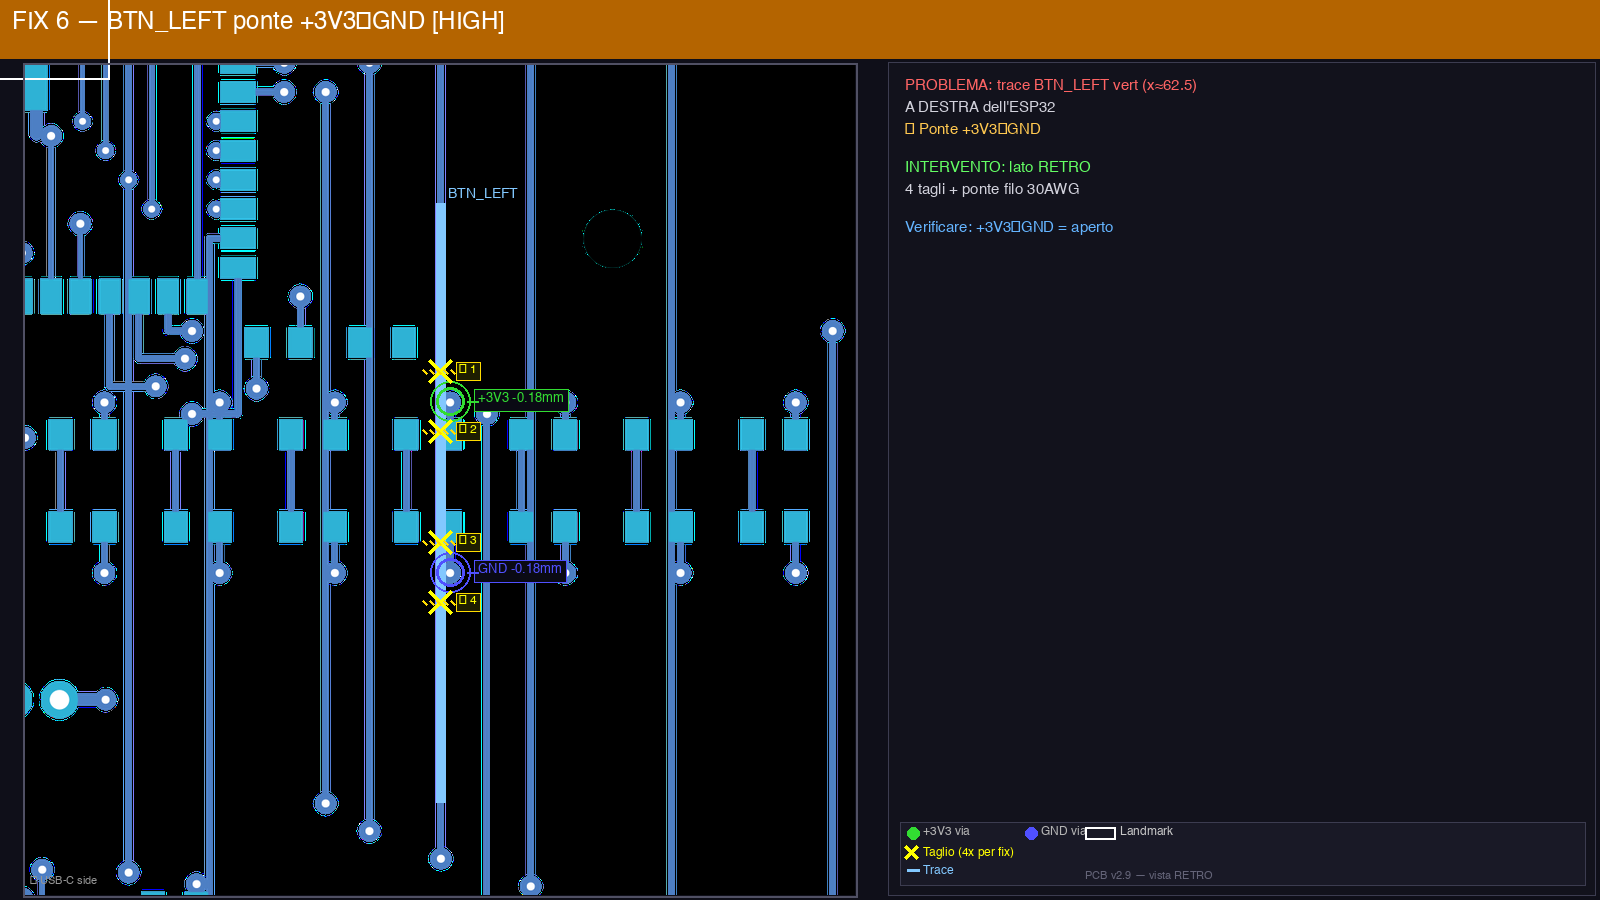Click the Verificare +3V3 GND aperto line

(x=1008, y=227)
